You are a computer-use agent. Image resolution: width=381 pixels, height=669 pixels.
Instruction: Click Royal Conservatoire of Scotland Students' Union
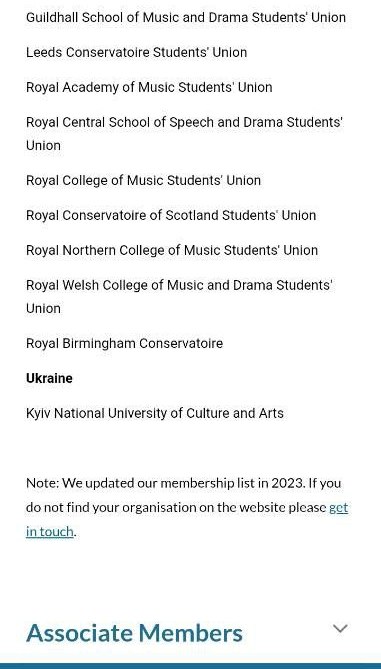[171, 215]
